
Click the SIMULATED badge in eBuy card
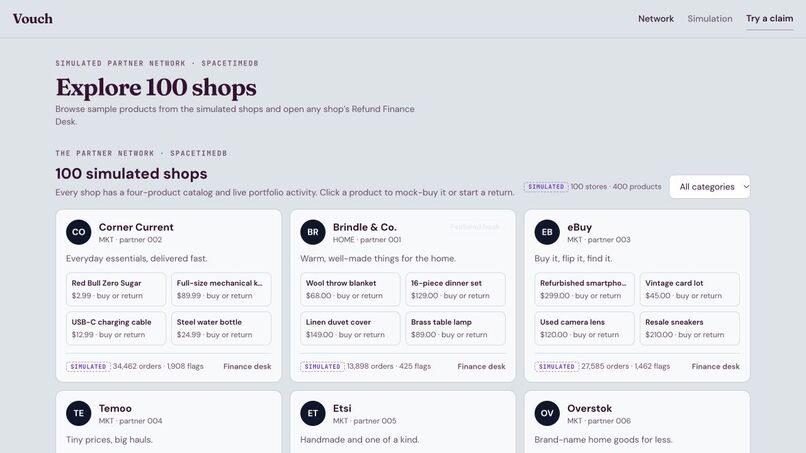557,367
